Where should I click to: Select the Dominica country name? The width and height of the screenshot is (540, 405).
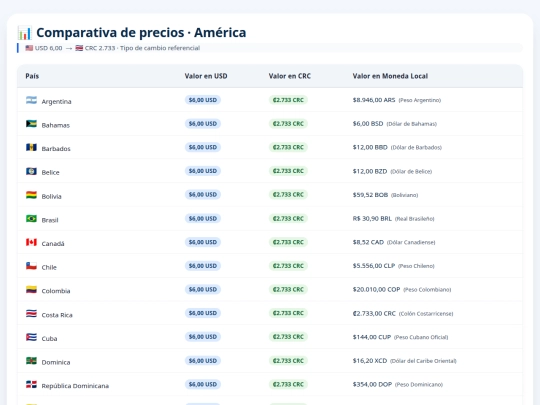click(x=56, y=362)
